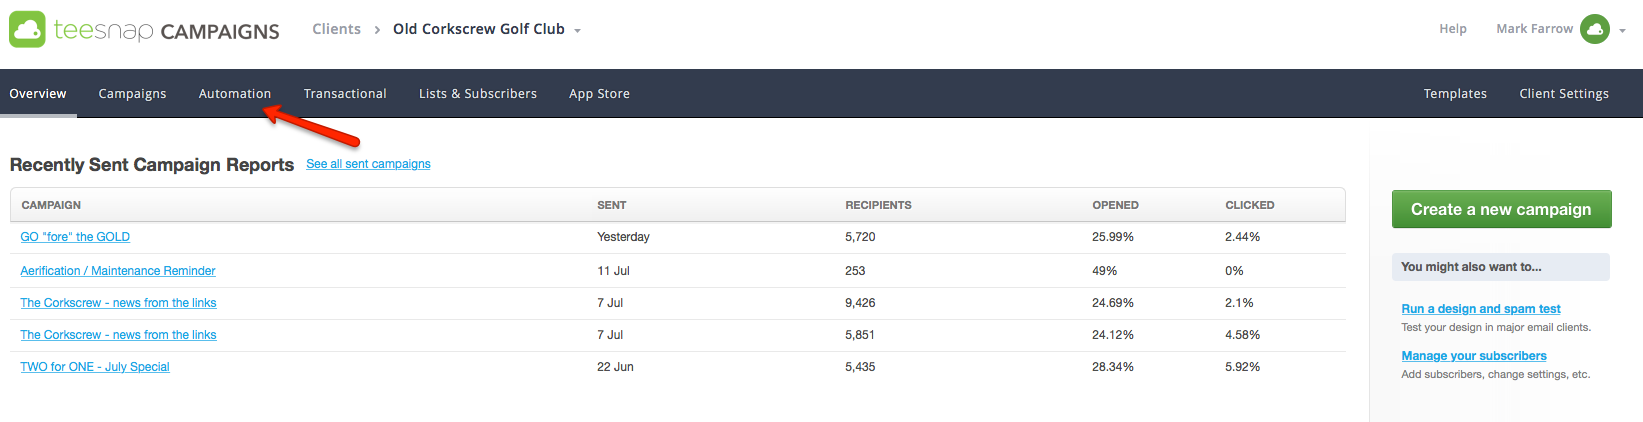
Task: Click Mark Farrow's green avatar icon
Action: tap(1595, 29)
